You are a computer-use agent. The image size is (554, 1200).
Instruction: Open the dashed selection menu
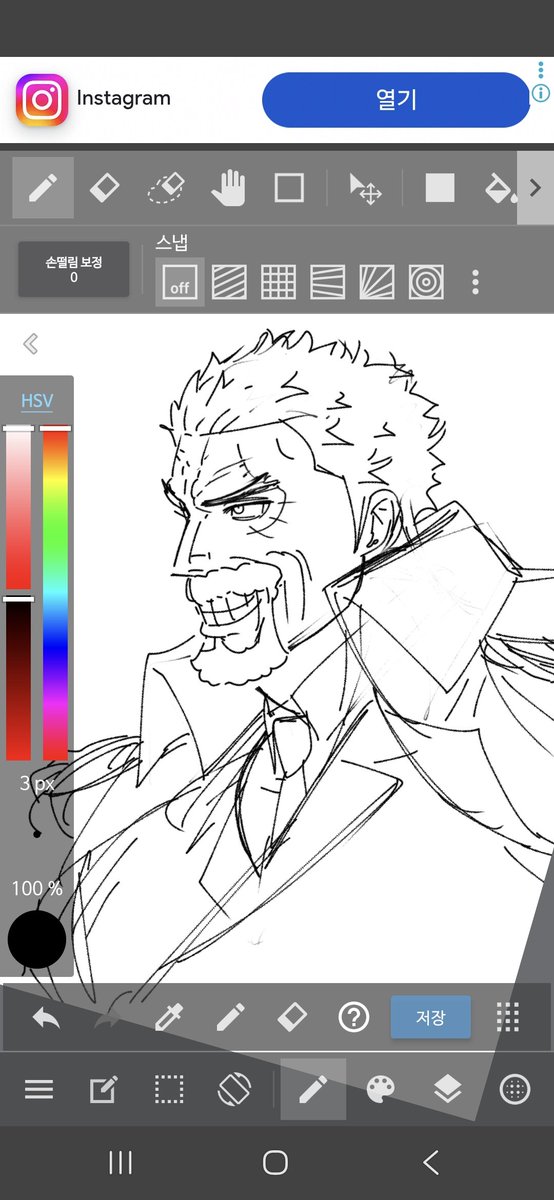[169, 1090]
